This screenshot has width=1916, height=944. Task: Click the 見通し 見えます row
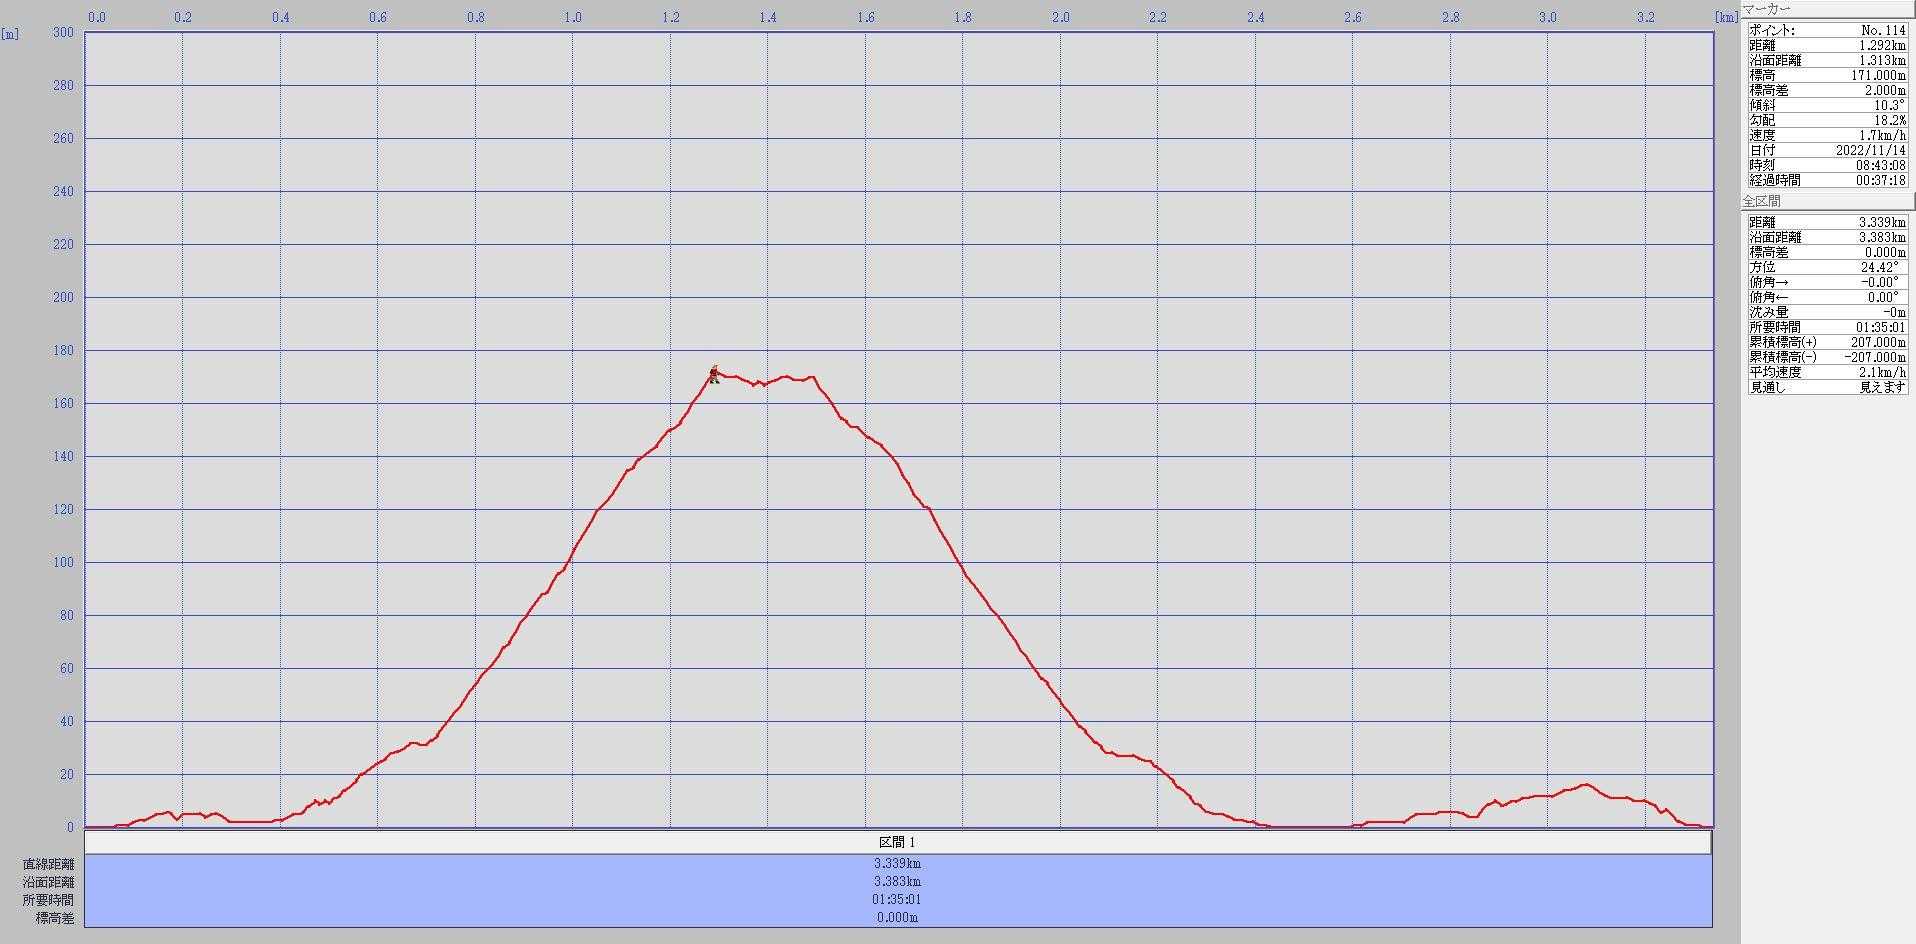coord(1827,387)
